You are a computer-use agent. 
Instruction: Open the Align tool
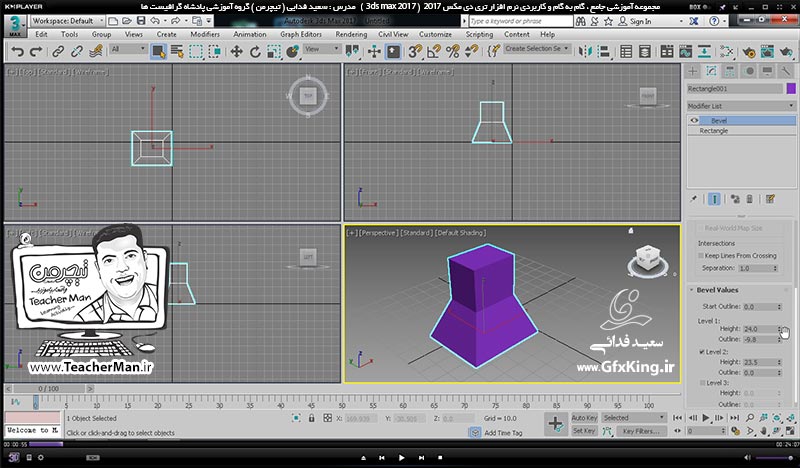(x=604, y=52)
